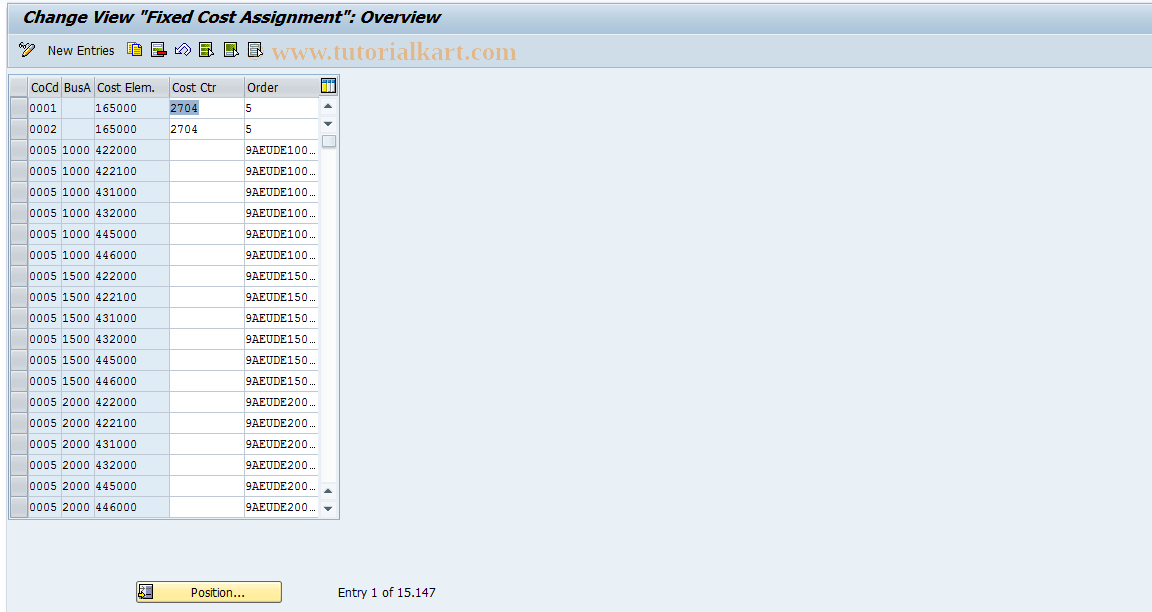
Task: Click cost element 165000 in row 0002
Action: pyautogui.click(x=132, y=129)
